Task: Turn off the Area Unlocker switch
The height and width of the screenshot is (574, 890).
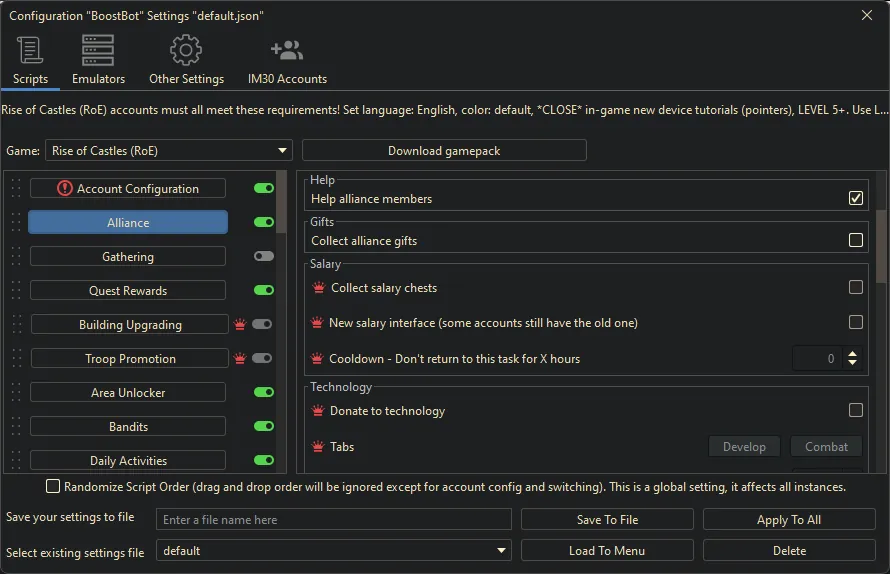Action: pos(264,392)
